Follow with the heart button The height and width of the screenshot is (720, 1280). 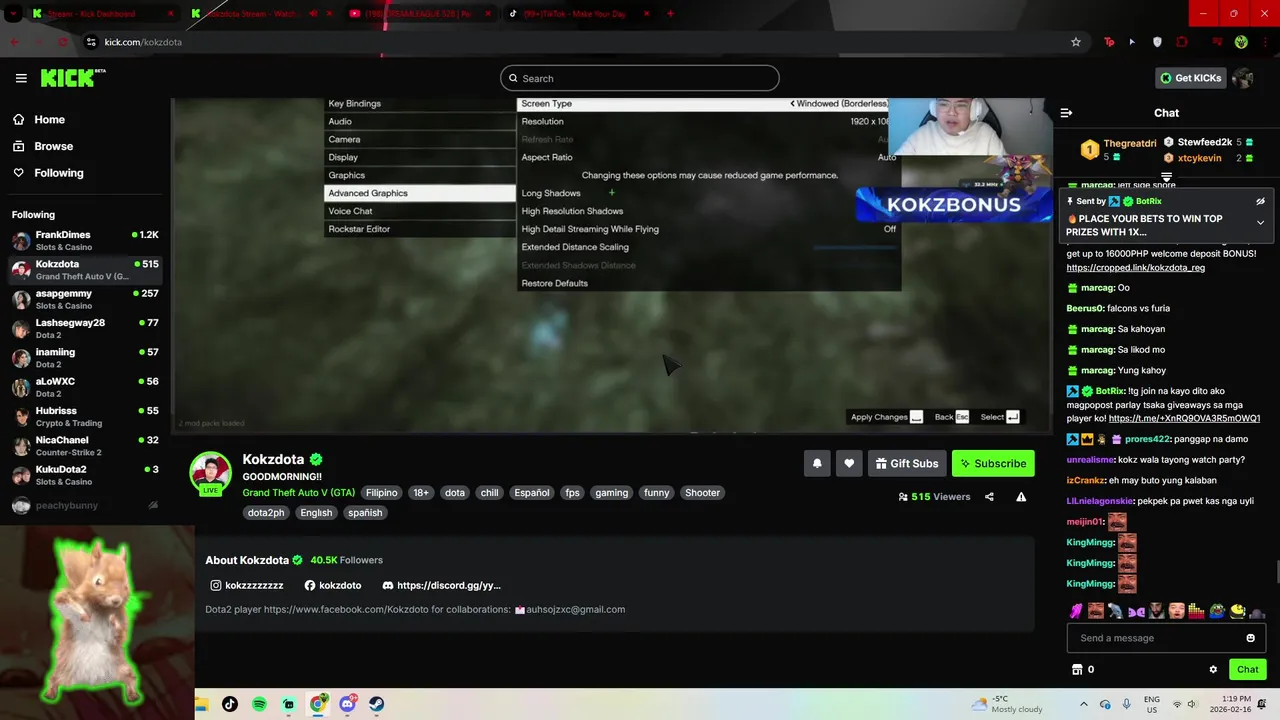[x=849, y=463]
